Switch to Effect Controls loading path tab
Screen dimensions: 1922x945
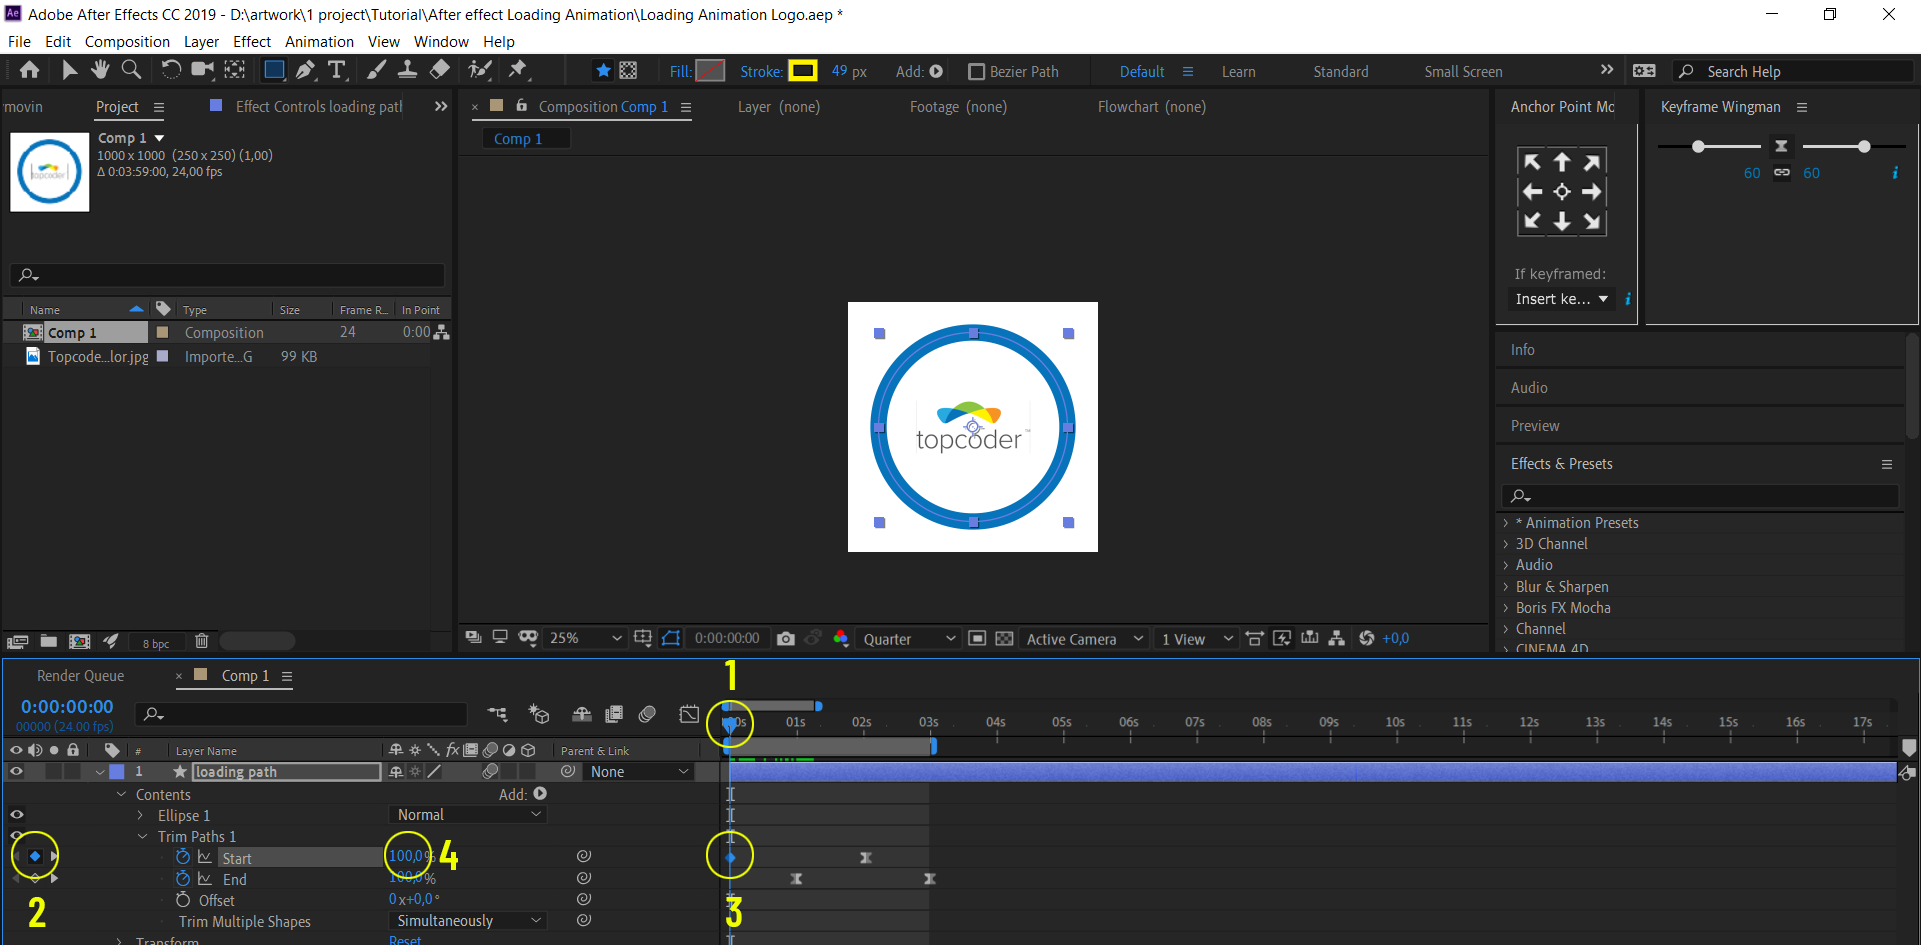(x=318, y=107)
